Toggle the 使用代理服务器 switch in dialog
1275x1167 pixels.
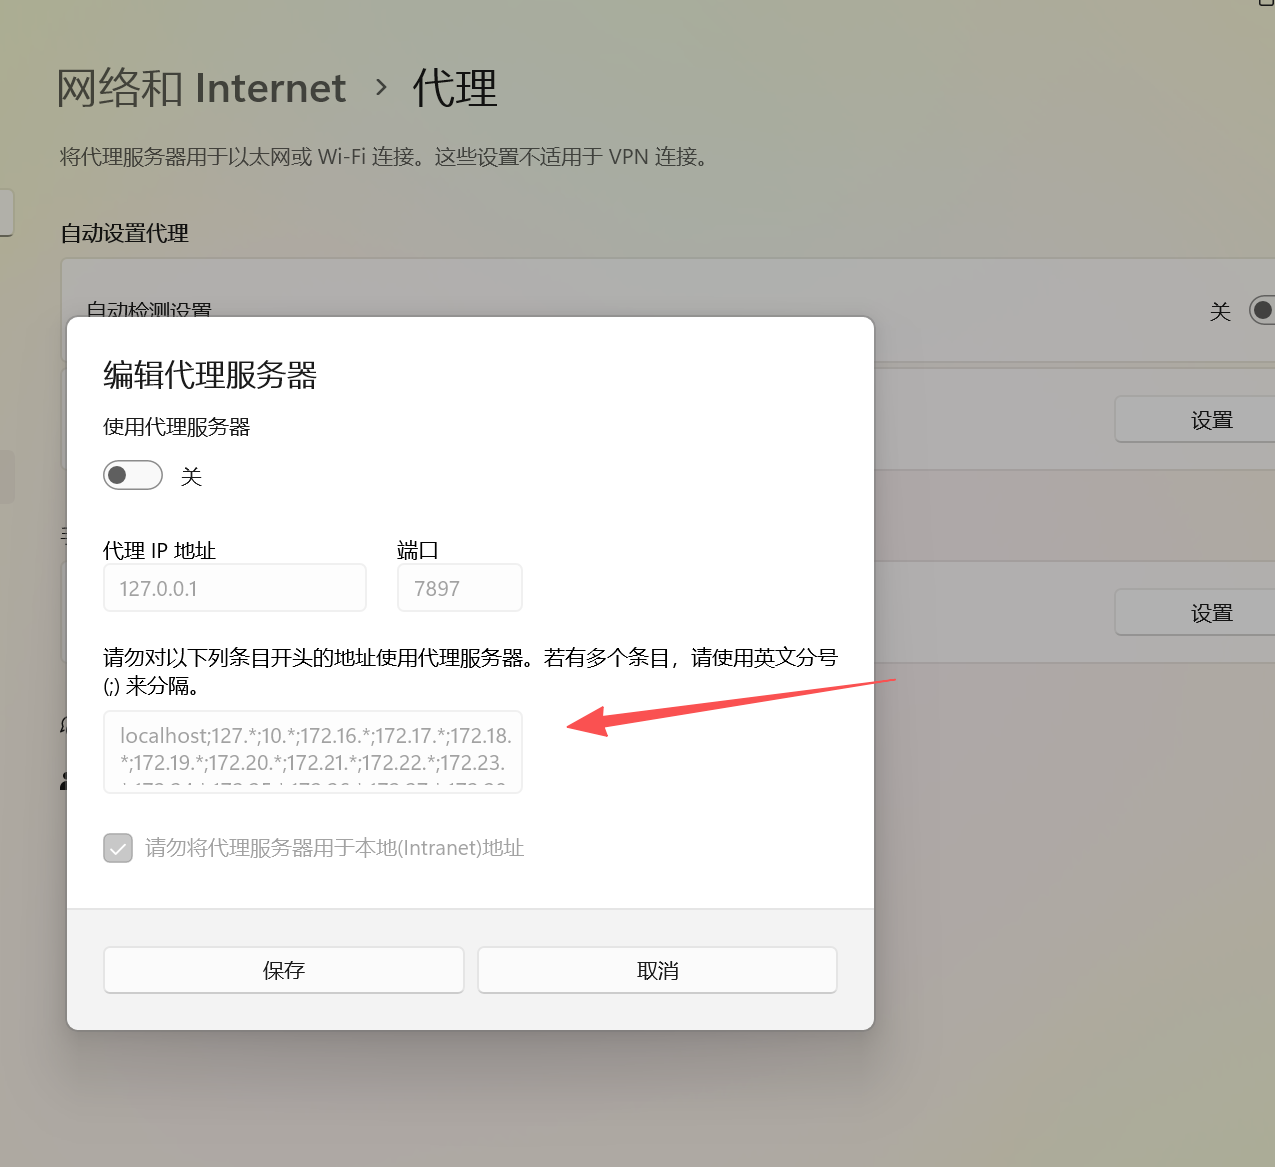tap(133, 475)
